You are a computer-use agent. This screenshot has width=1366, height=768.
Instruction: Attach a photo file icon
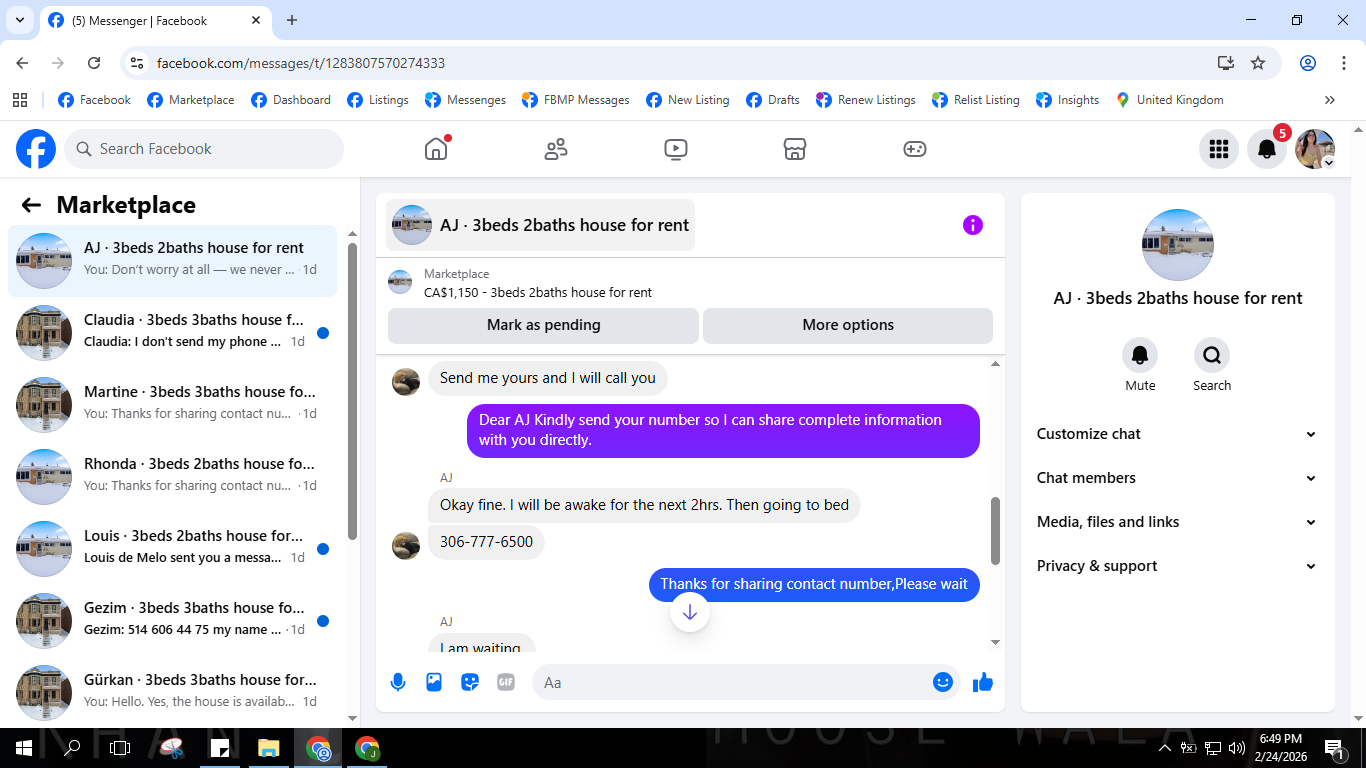pyautogui.click(x=434, y=682)
